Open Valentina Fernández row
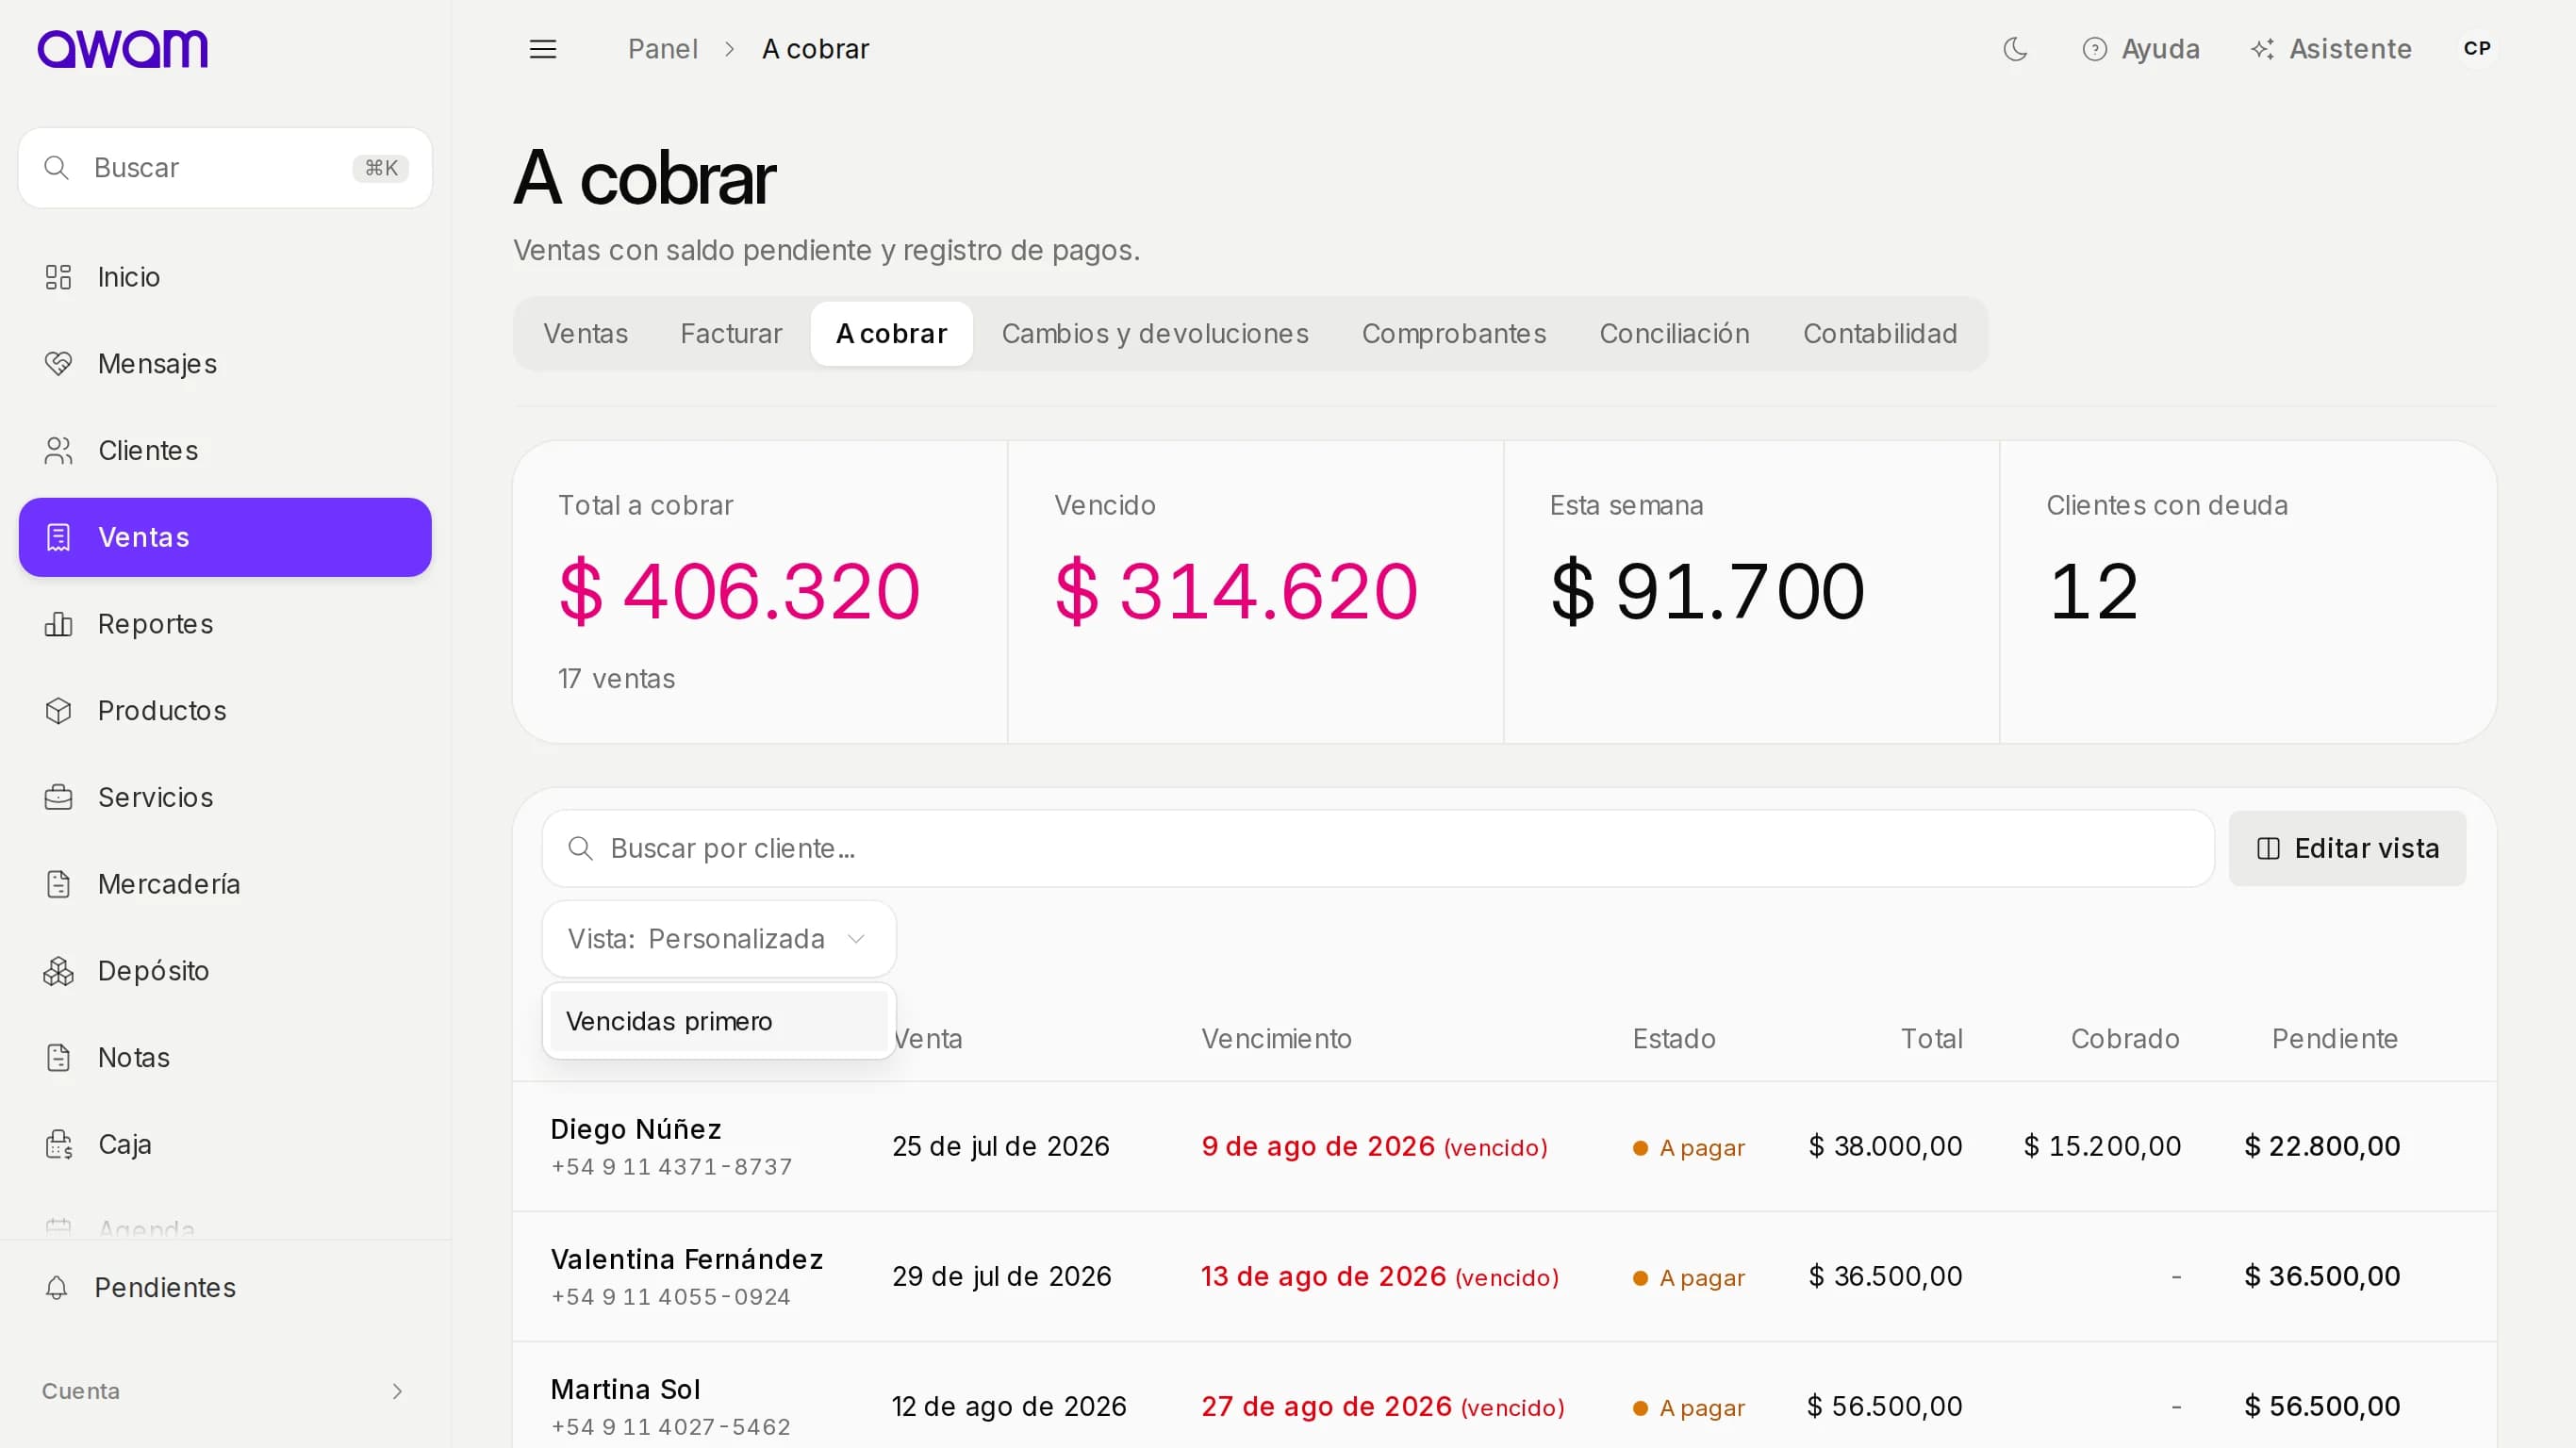Screen dimensions: 2576x1448 tap(1504, 1277)
